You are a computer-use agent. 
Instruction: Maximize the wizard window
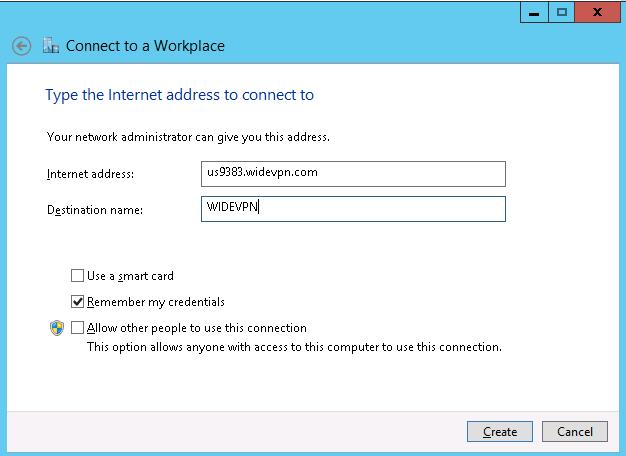(561, 12)
